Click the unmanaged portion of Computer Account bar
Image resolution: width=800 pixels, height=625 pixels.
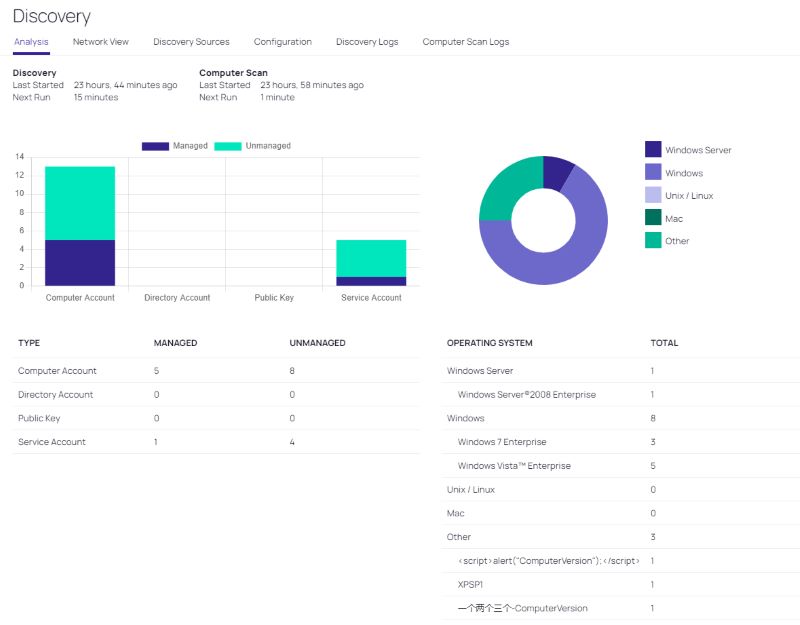(80, 203)
